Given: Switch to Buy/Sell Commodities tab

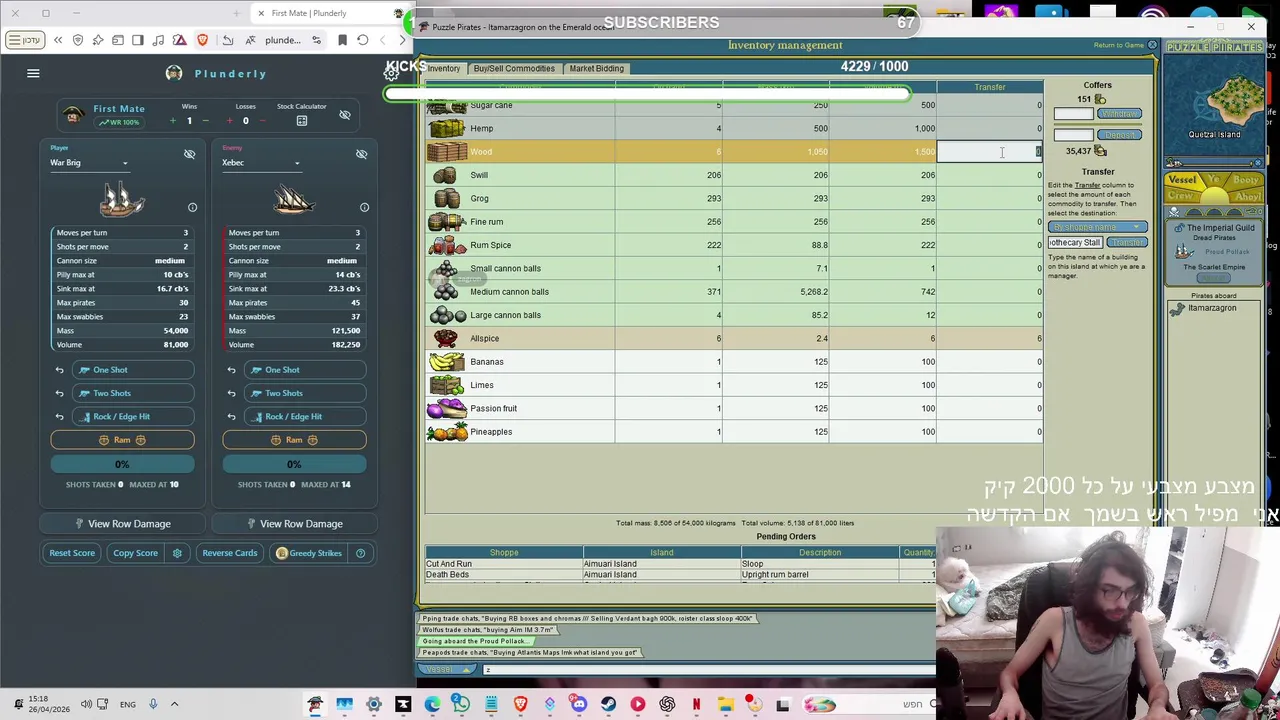Looking at the screenshot, I should click(514, 69).
